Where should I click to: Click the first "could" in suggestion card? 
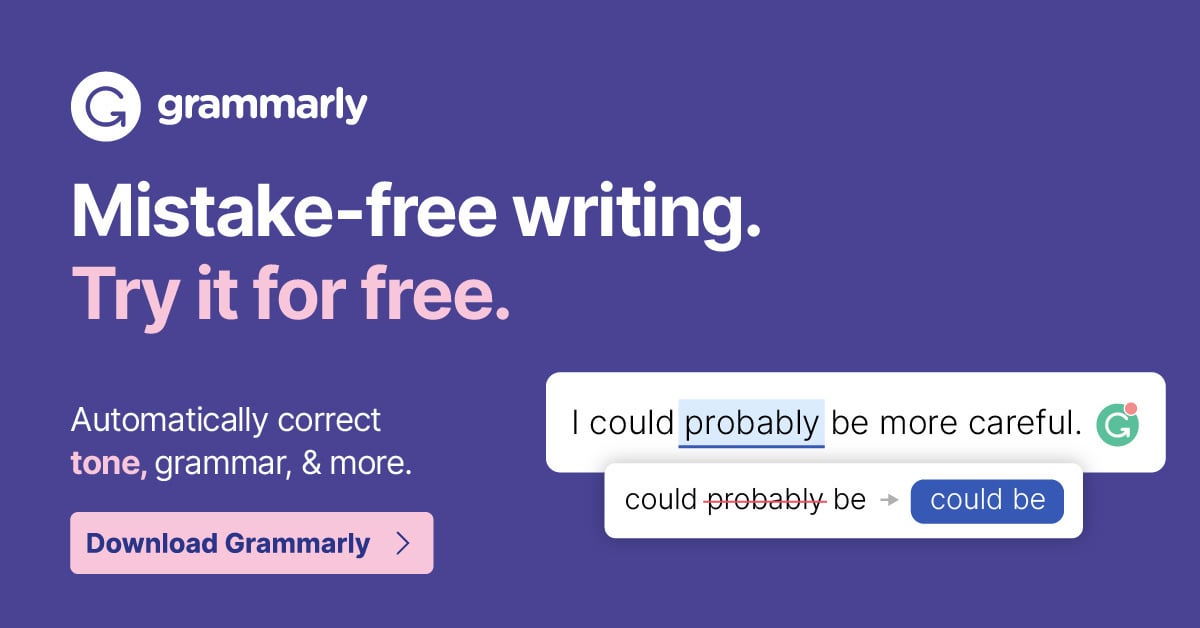tap(660, 500)
